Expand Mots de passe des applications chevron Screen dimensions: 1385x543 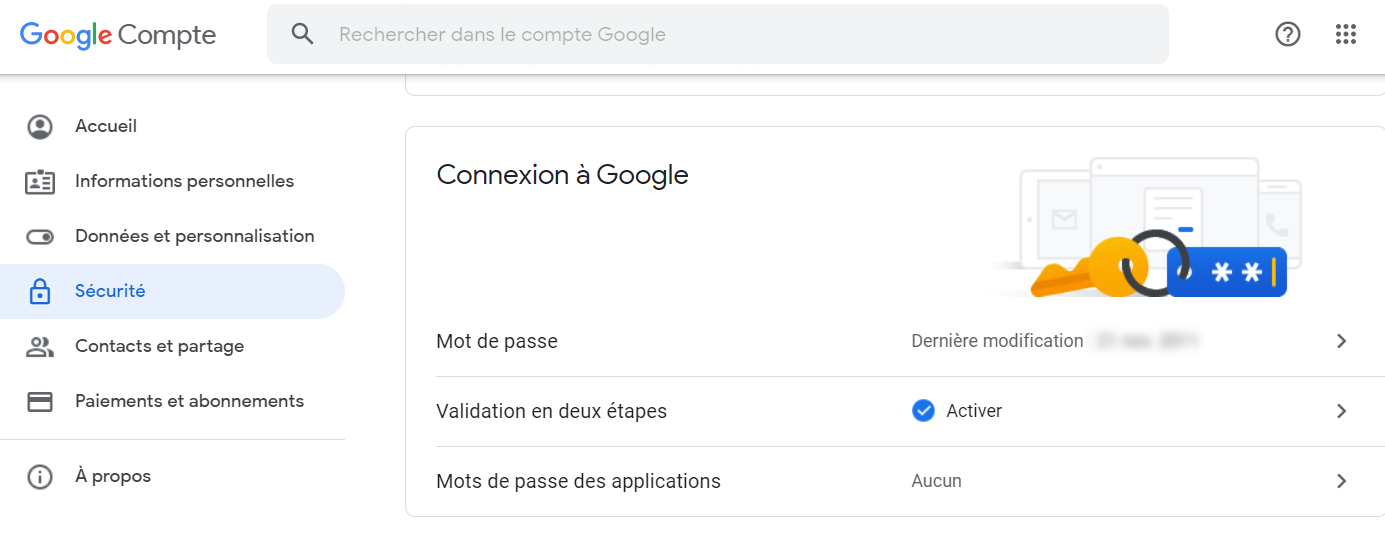pos(1342,481)
